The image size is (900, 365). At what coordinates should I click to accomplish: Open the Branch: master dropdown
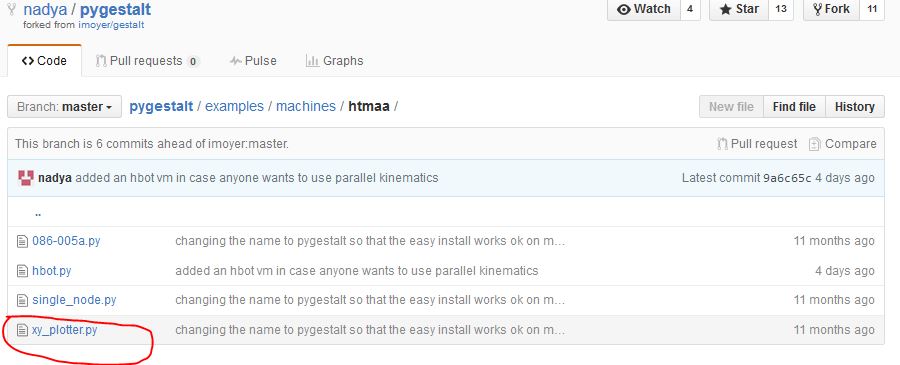[x=64, y=107]
